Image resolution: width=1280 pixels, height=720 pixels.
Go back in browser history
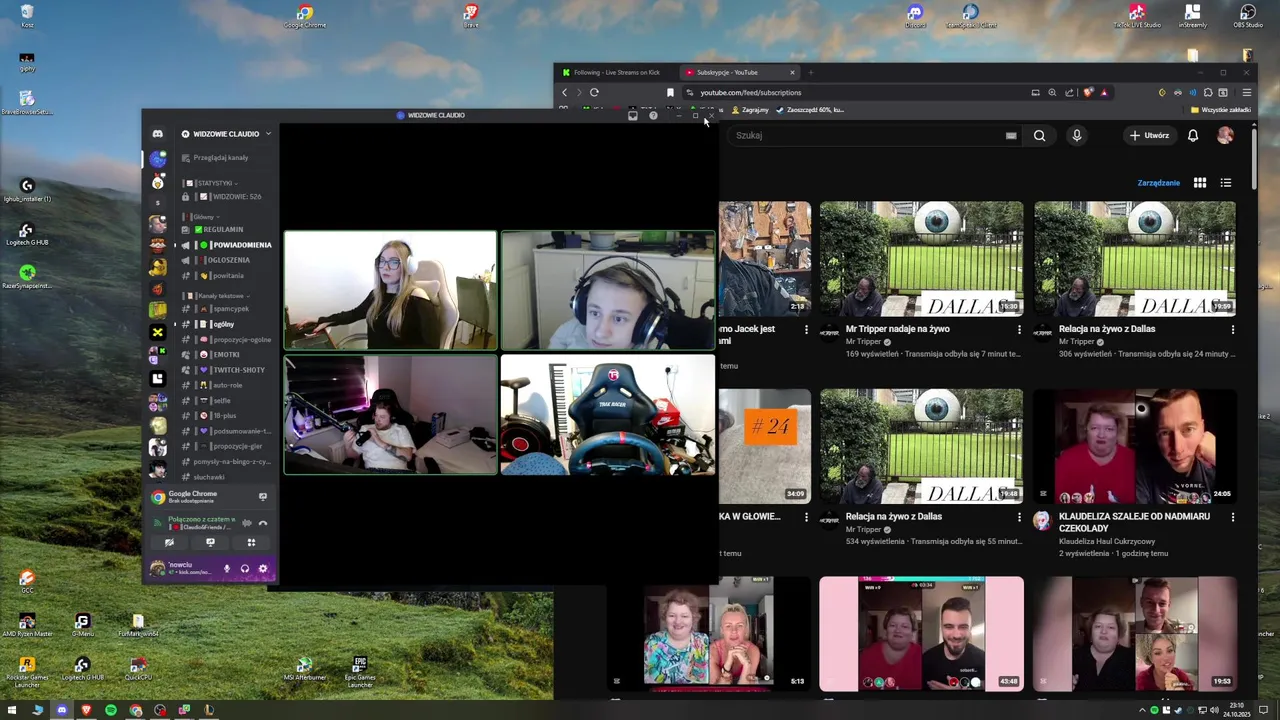point(564,92)
